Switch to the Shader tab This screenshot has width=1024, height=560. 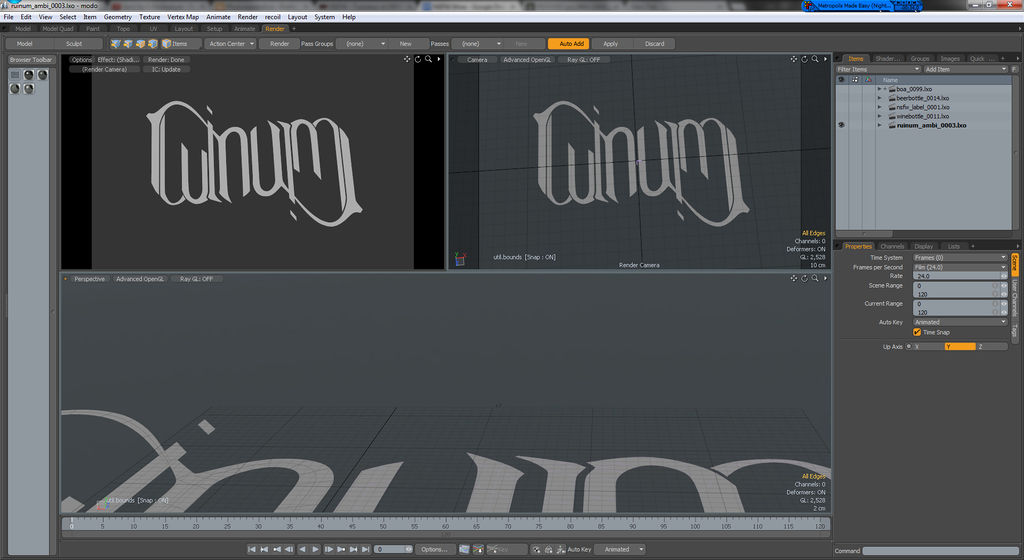point(887,59)
